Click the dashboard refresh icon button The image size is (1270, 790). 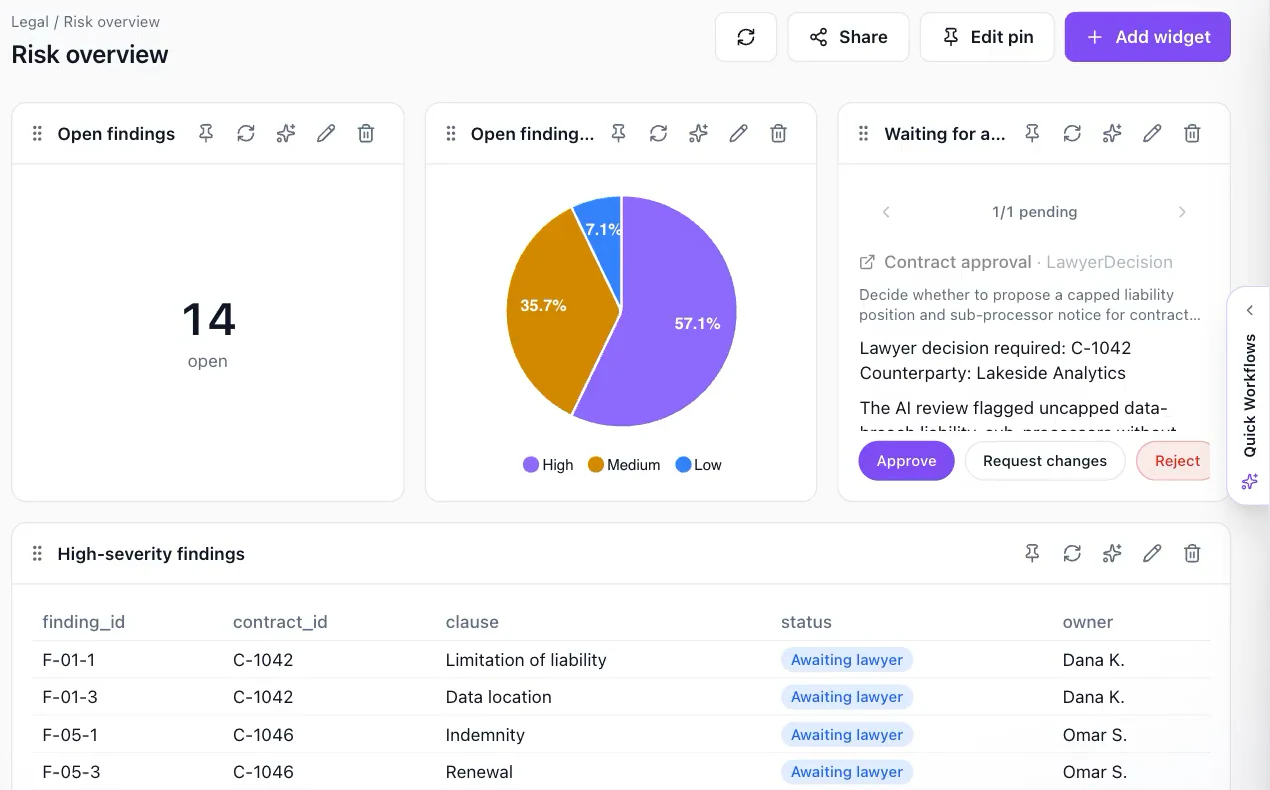tap(746, 37)
